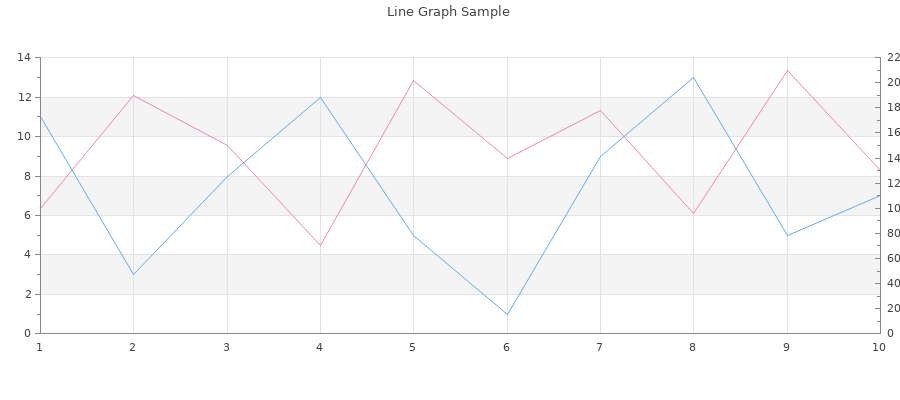Click the pink line's highest peak at x=9
This screenshot has height=400, width=900.
point(787,70)
